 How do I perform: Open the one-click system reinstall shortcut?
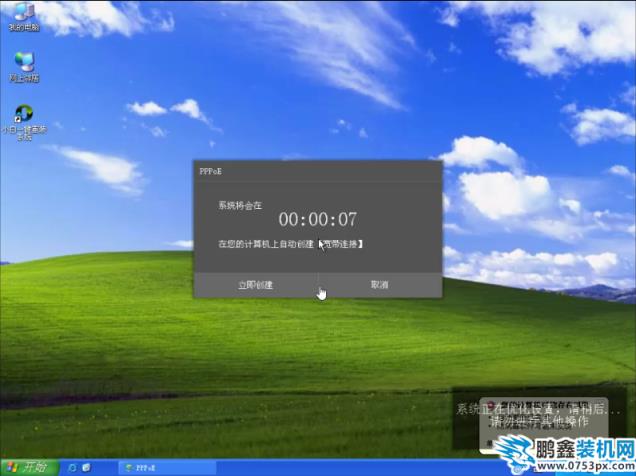pos(24,122)
